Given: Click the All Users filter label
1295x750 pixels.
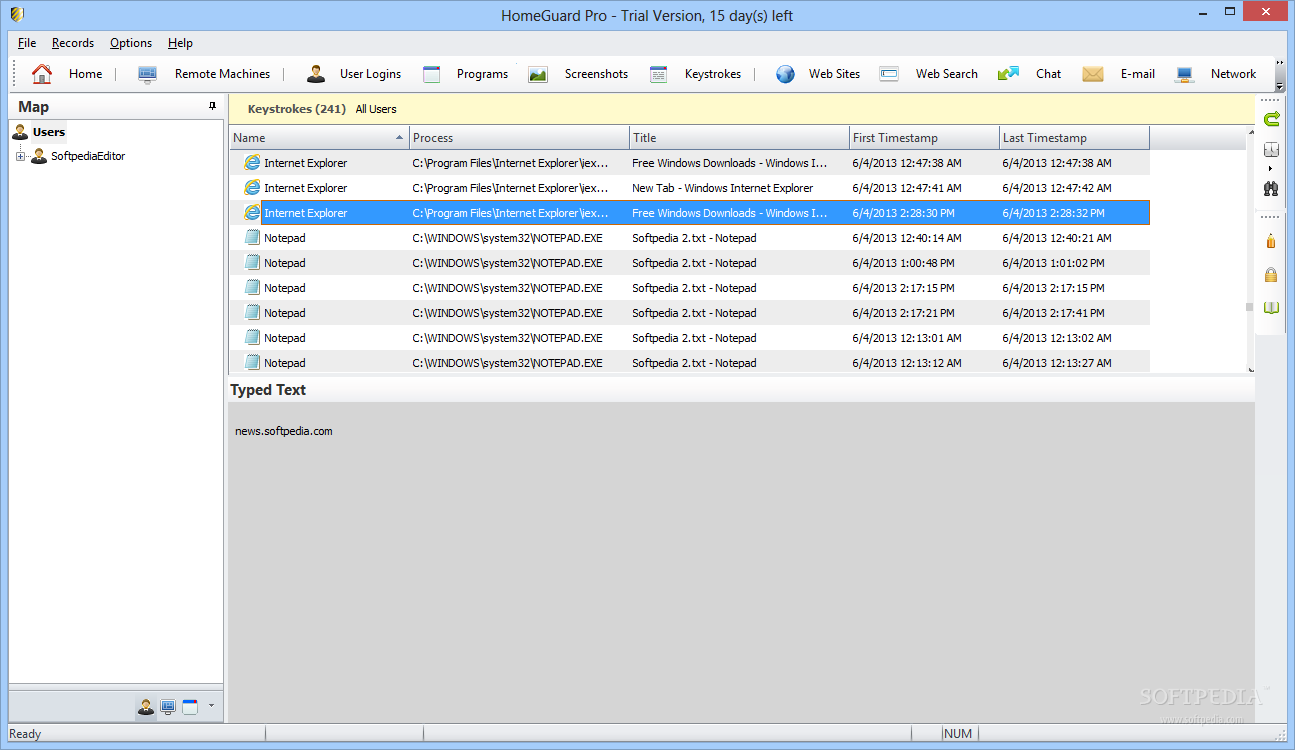Looking at the screenshot, I should point(376,109).
